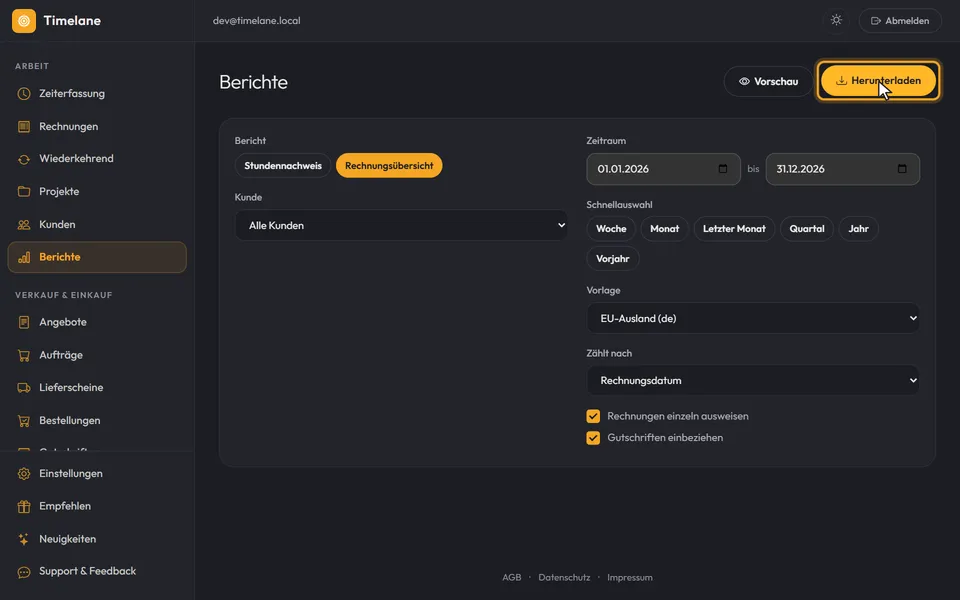Viewport: 960px width, 600px height.
Task: Click the Empfehlen gift icon
Action: (24, 506)
